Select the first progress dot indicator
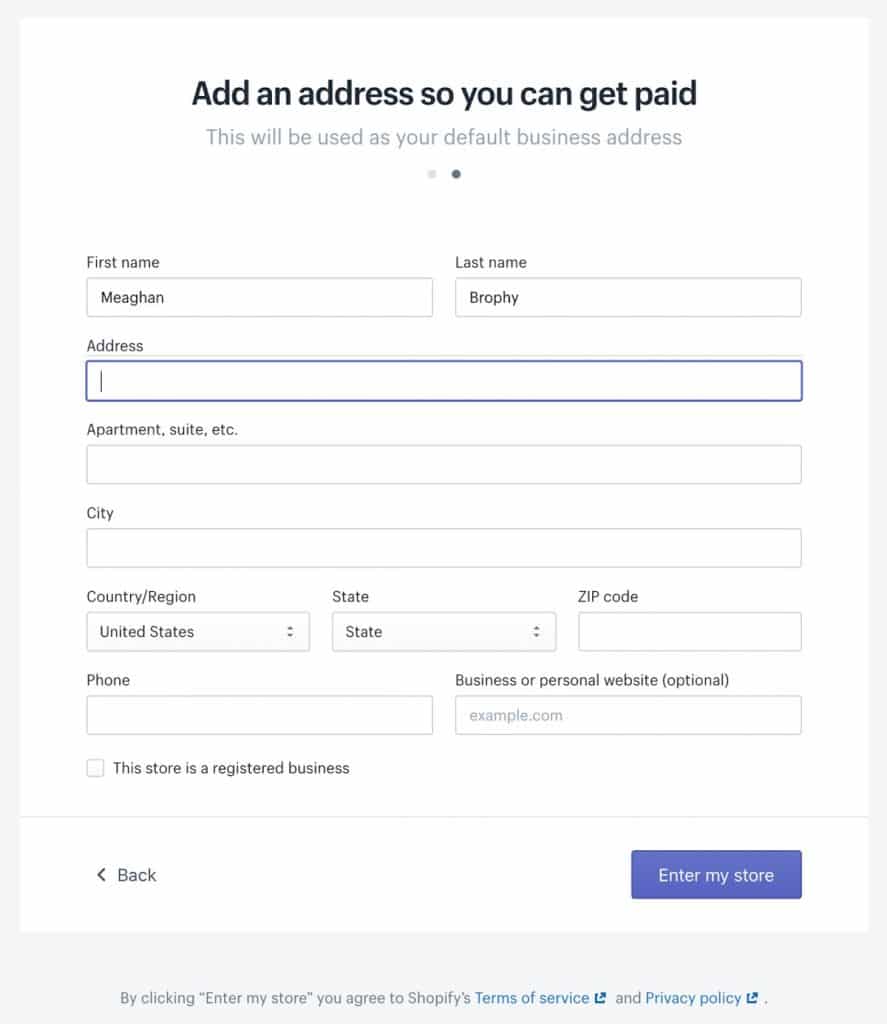The height and width of the screenshot is (1024, 887). [432, 173]
